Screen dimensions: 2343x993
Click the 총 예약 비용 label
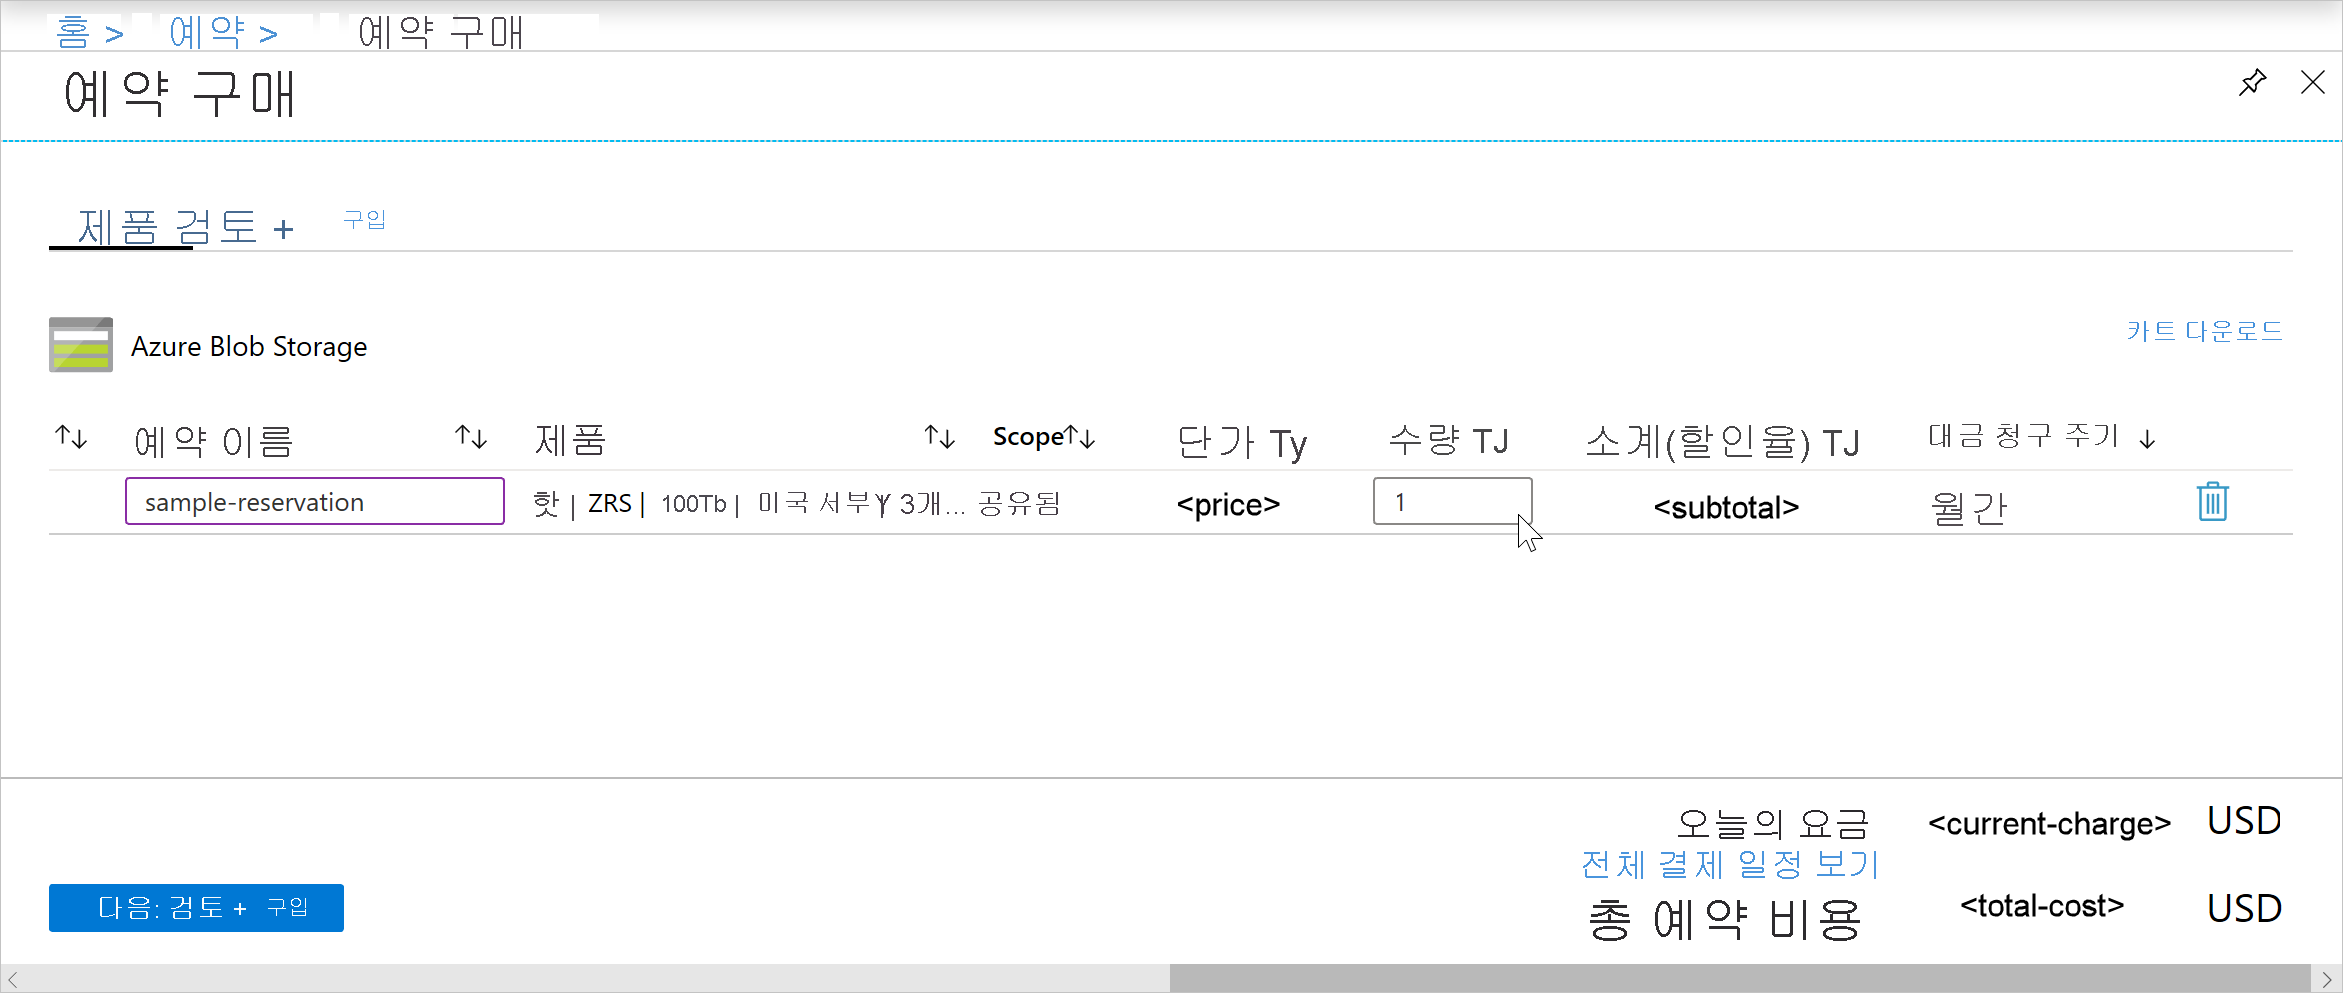pos(1724,920)
